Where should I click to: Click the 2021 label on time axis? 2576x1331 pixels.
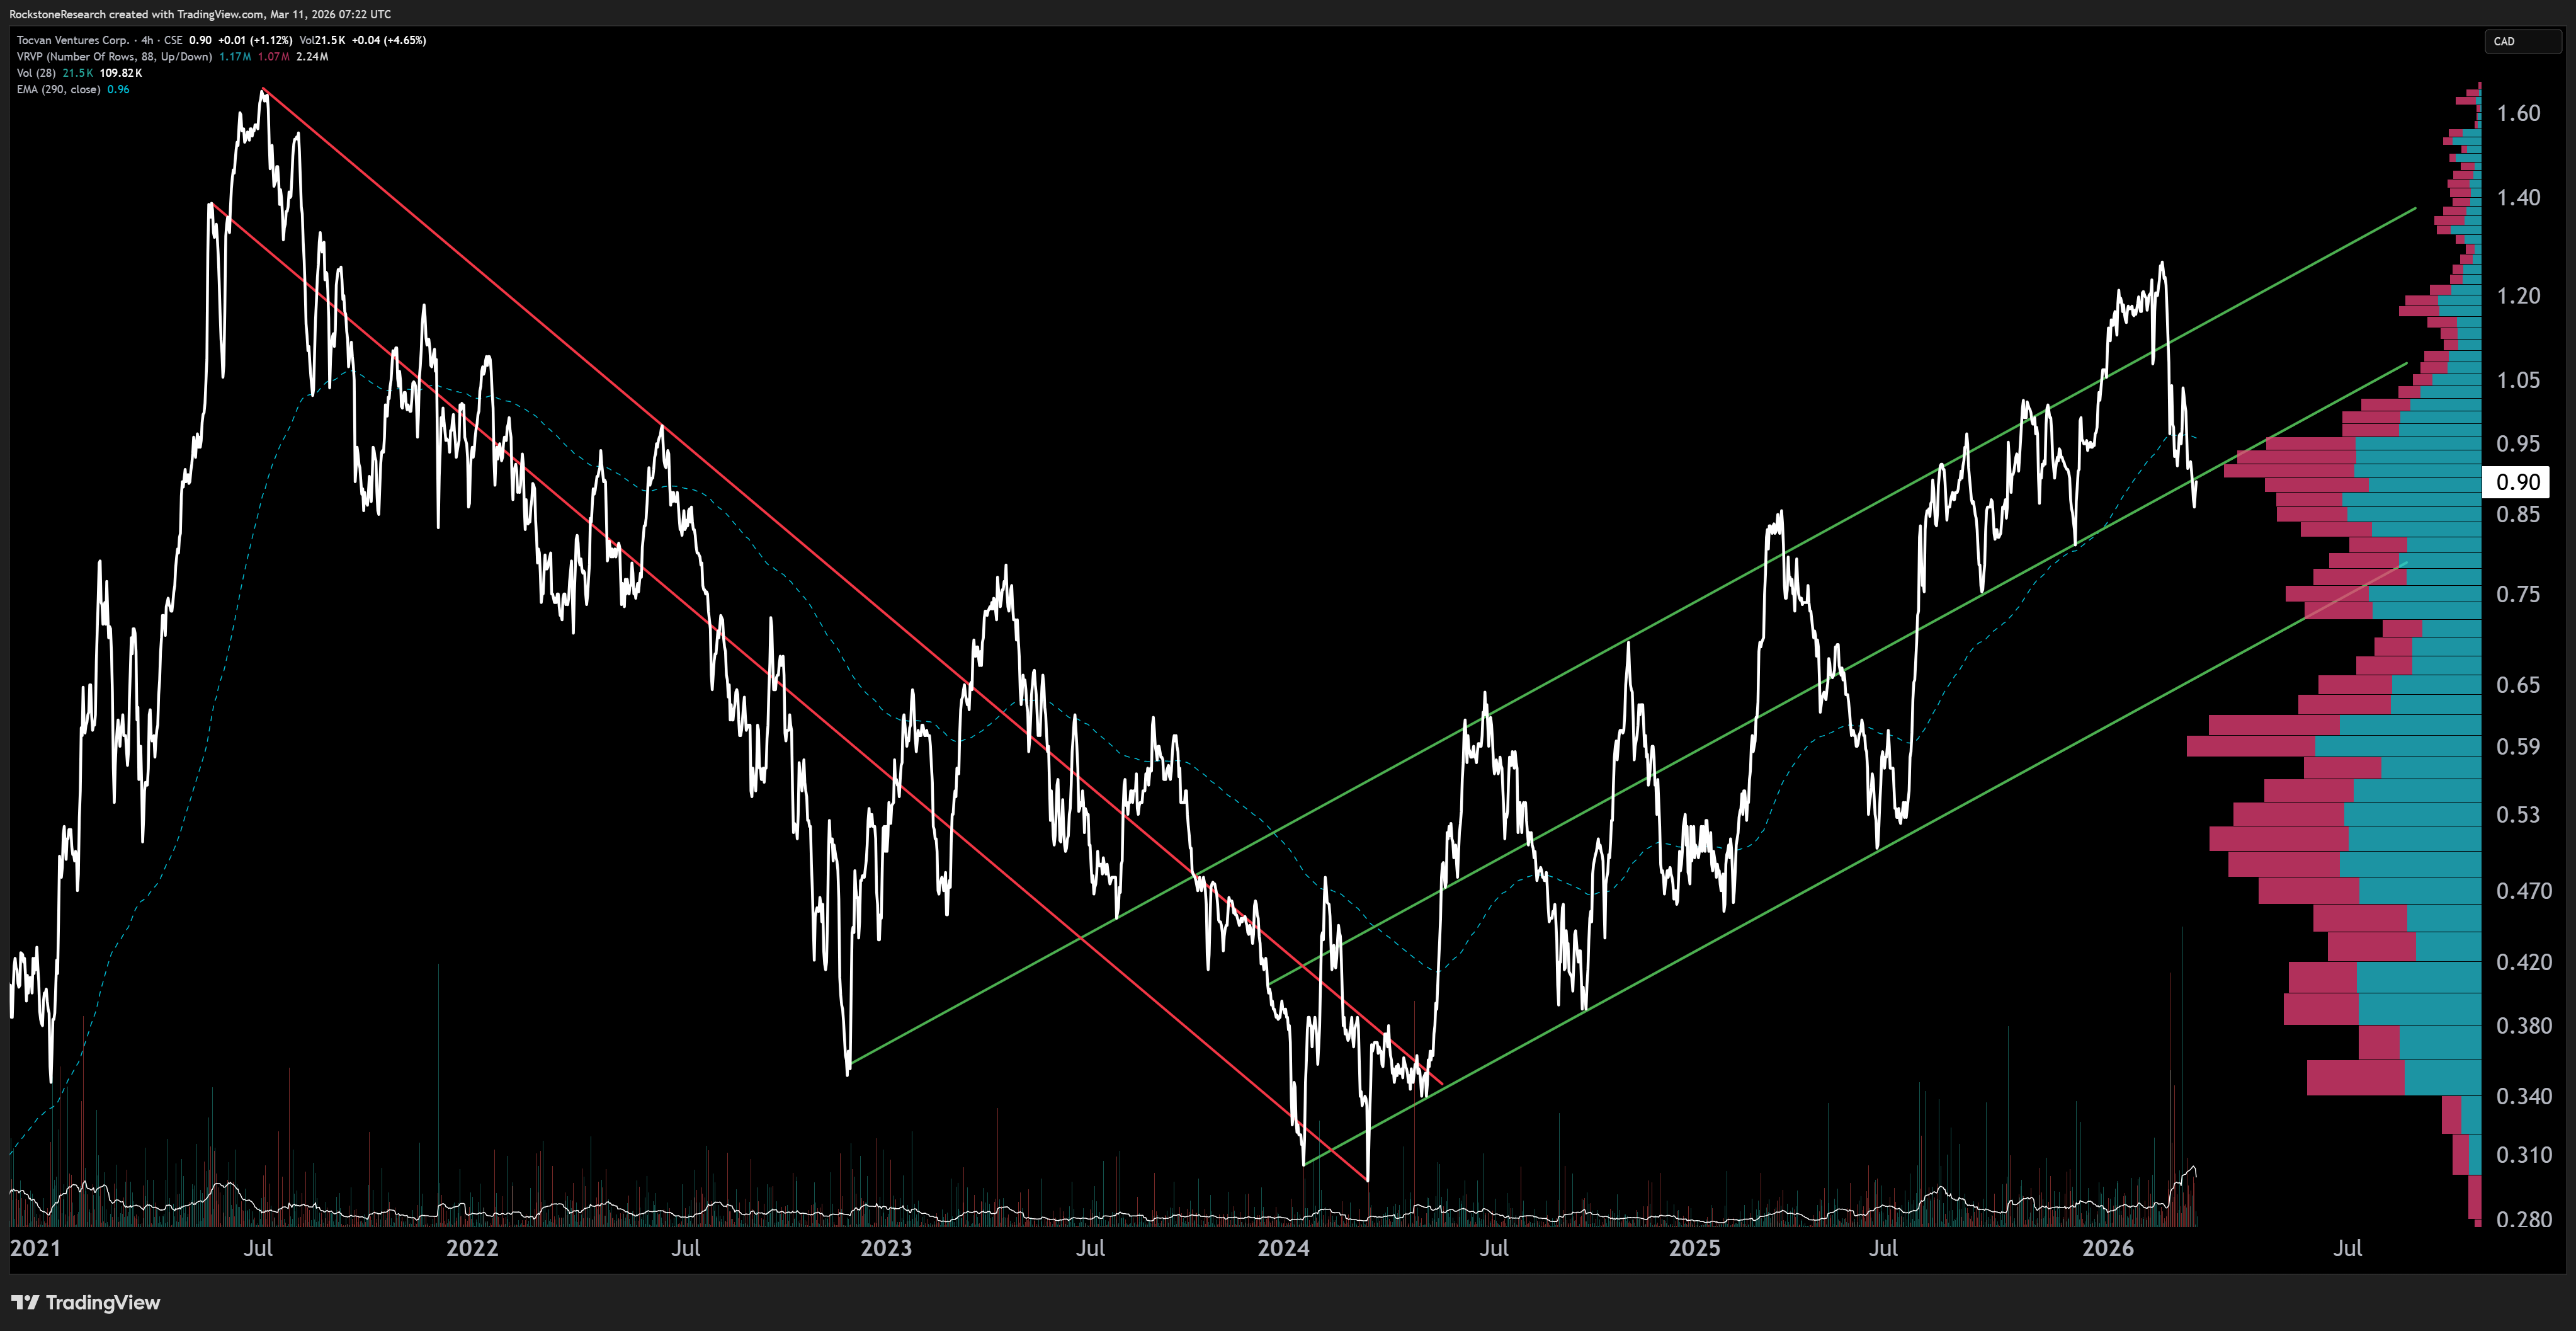[x=35, y=1248]
